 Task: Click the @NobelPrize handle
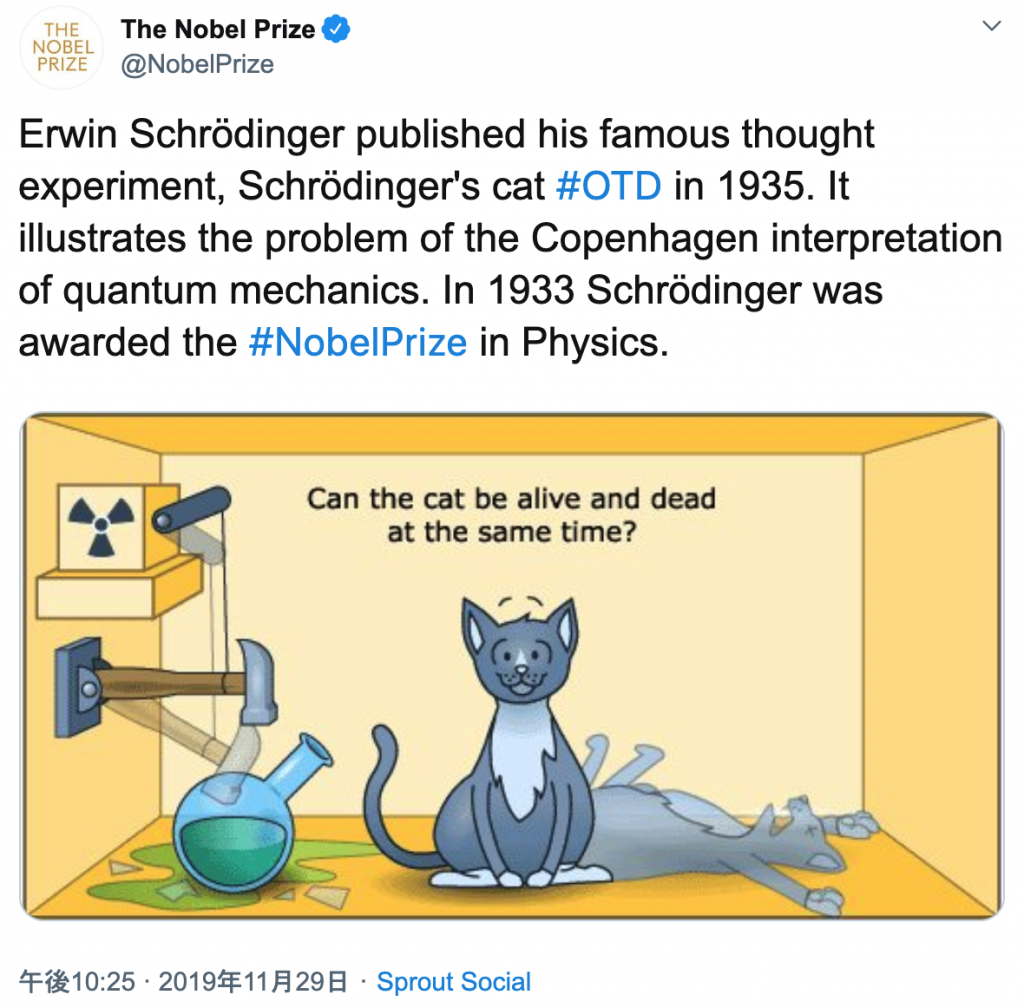coord(197,65)
